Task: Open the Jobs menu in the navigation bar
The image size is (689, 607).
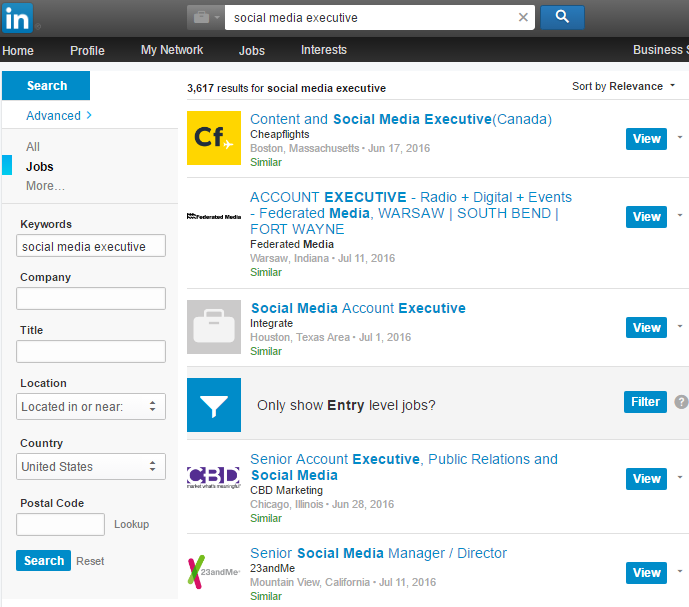Action: pyautogui.click(x=252, y=51)
